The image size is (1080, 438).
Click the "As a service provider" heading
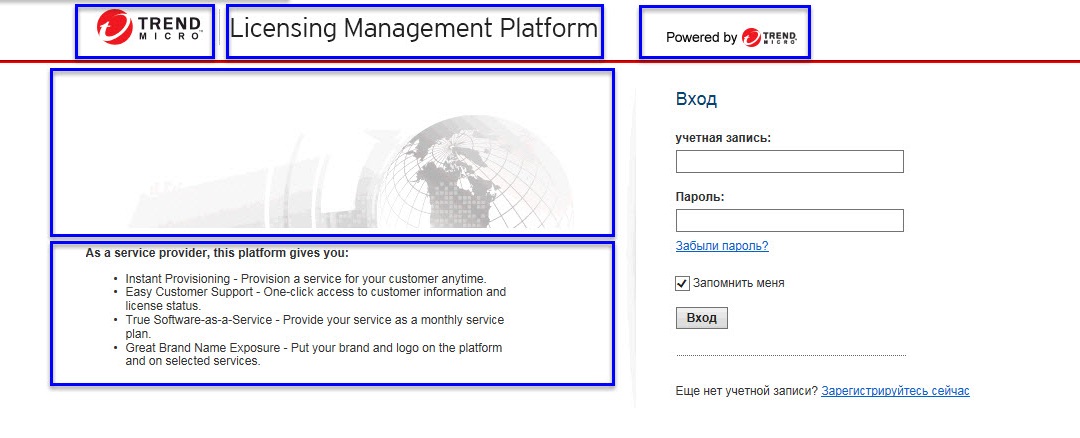coord(217,253)
